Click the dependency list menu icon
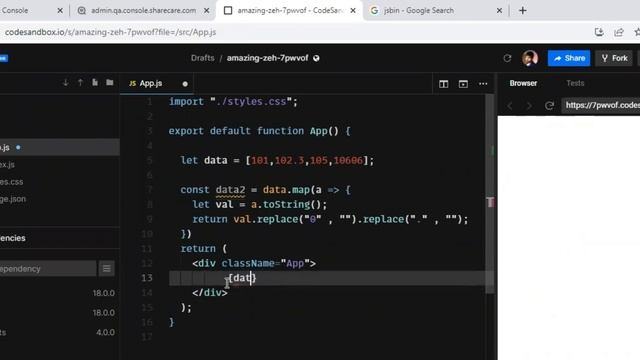 click(x=107, y=269)
